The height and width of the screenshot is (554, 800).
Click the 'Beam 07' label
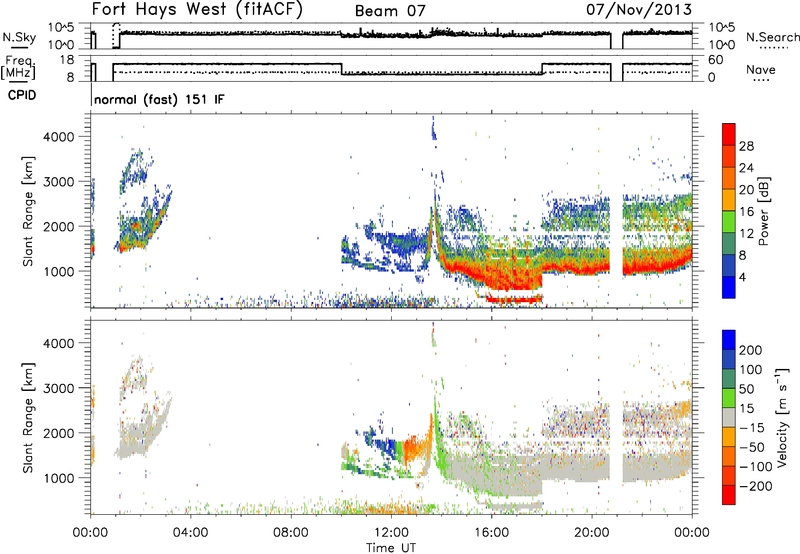[x=390, y=11]
